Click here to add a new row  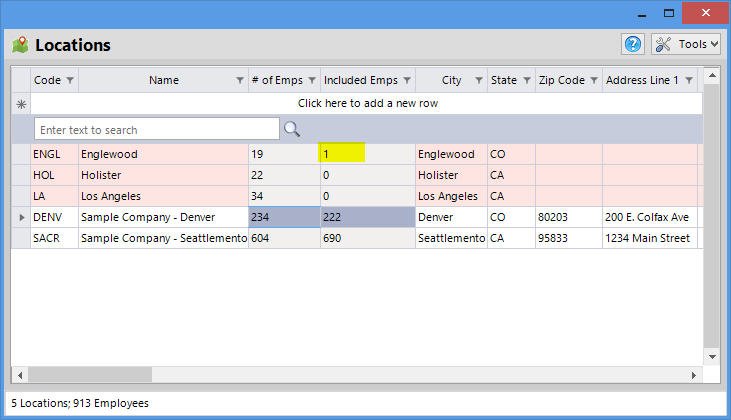coord(367,103)
